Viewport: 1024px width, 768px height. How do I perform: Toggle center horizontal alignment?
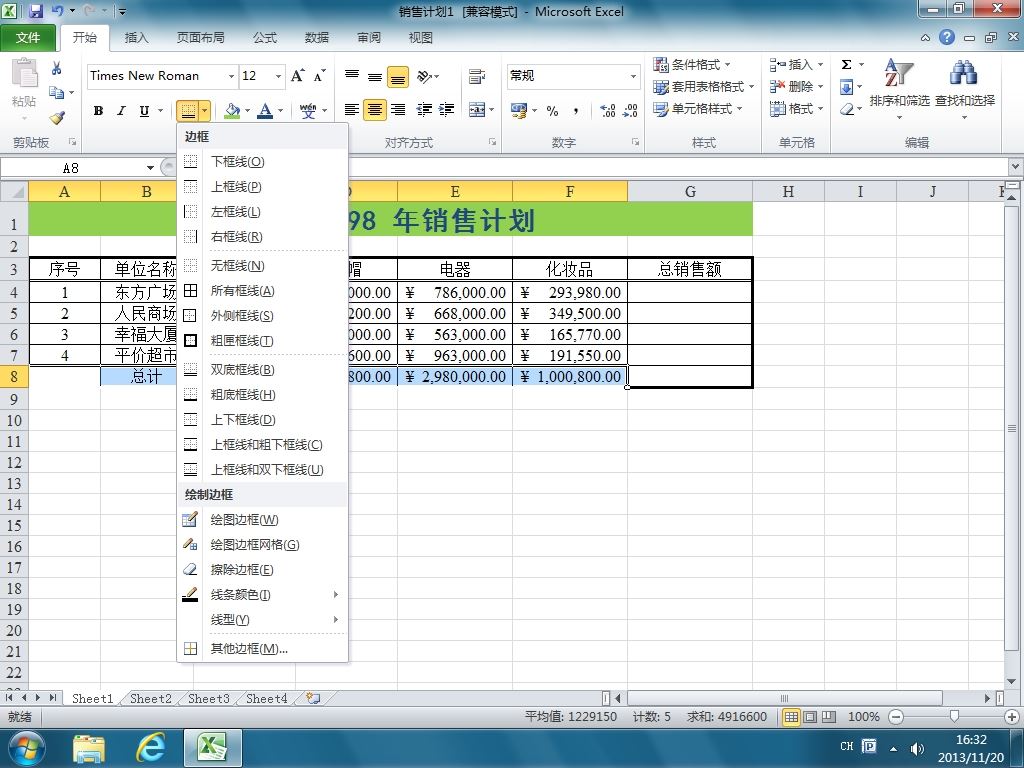[x=375, y=110]
